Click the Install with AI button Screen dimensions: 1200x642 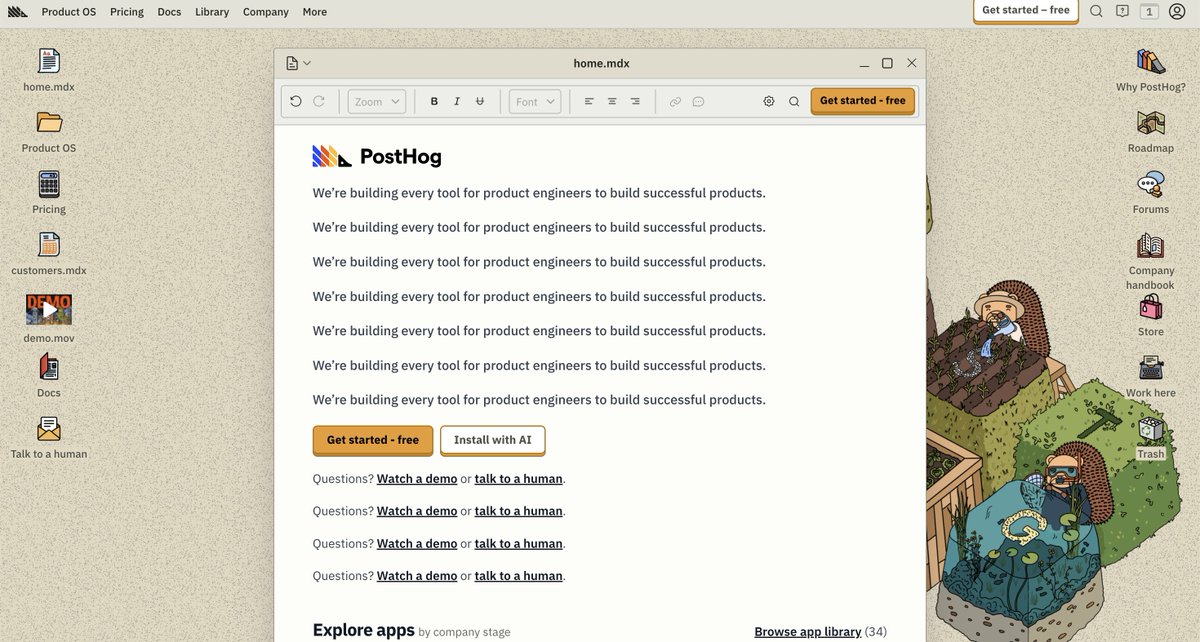tap(493, 440)
